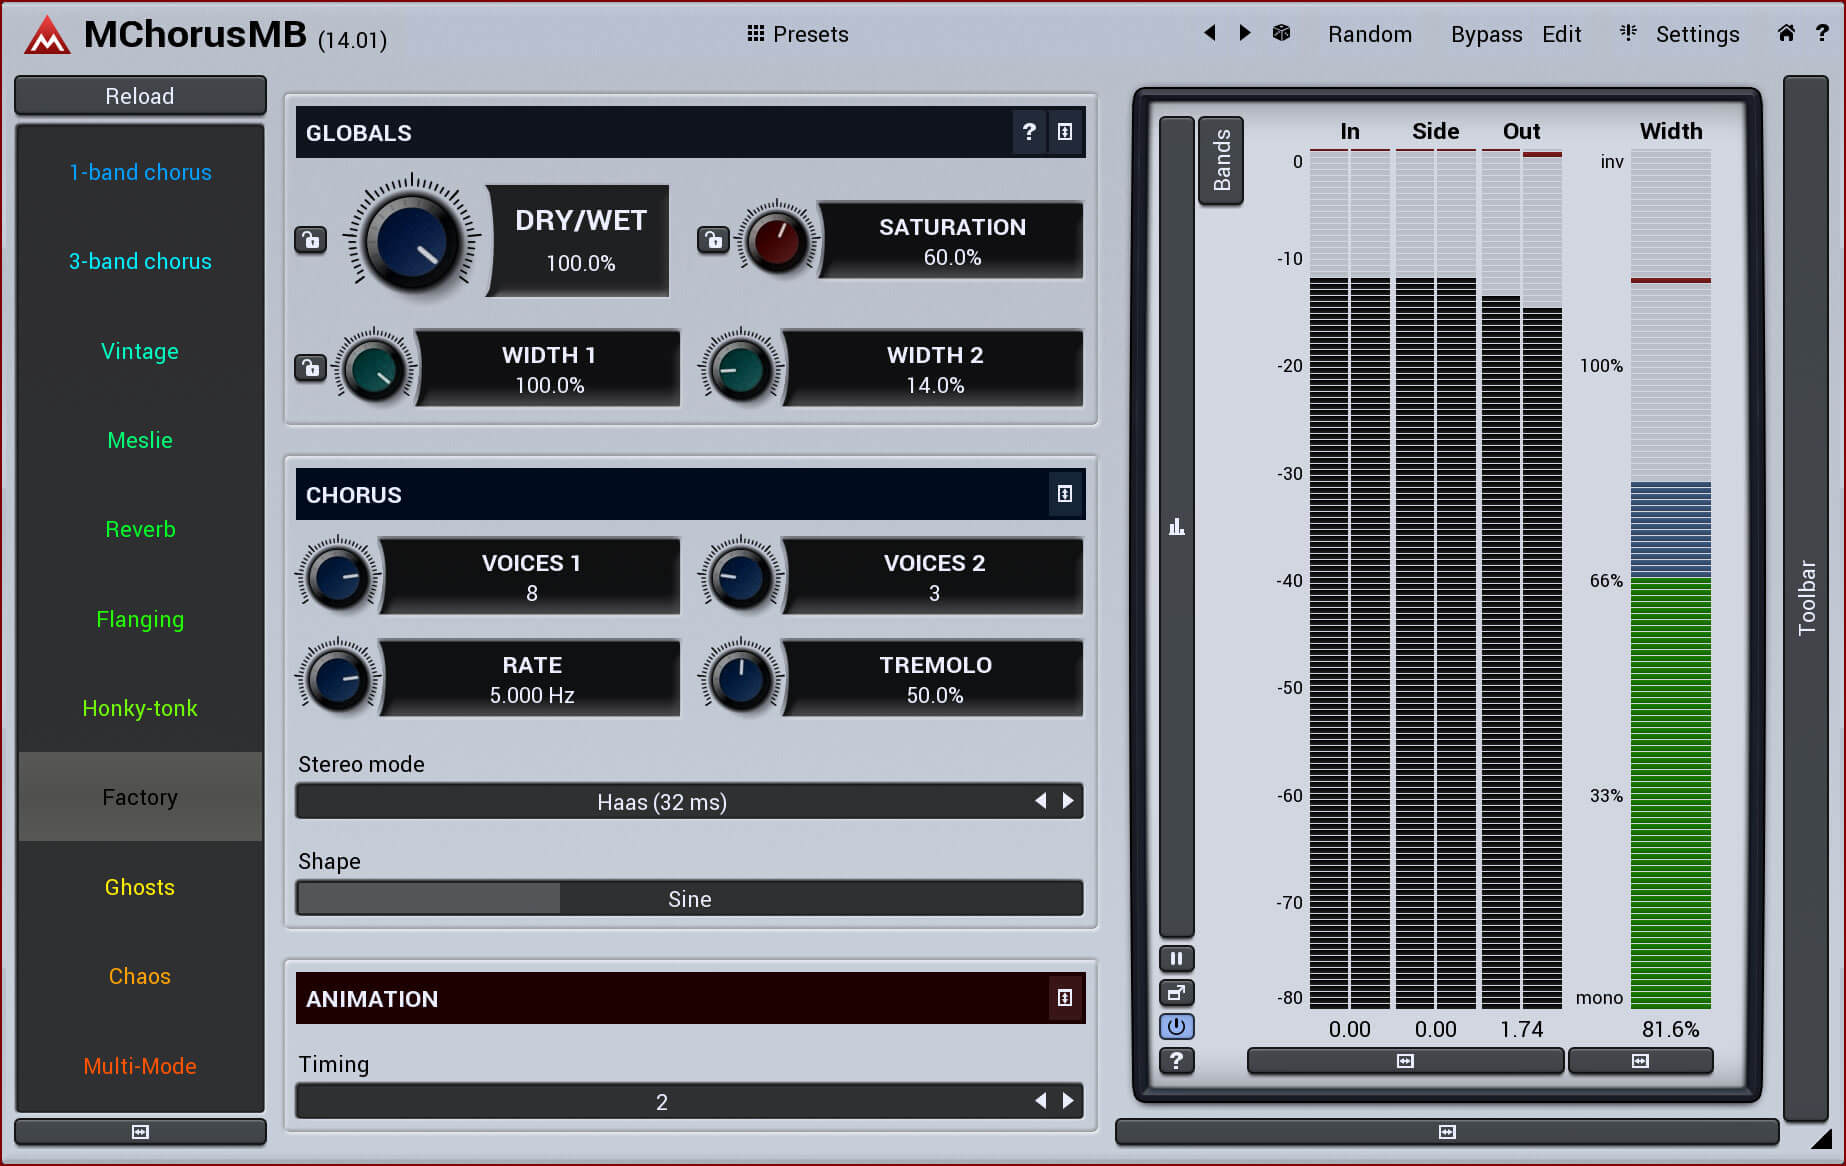1846x1166 pixels.
Task: Toggle the meter power button
Action: click(x=1177, y=1027)
